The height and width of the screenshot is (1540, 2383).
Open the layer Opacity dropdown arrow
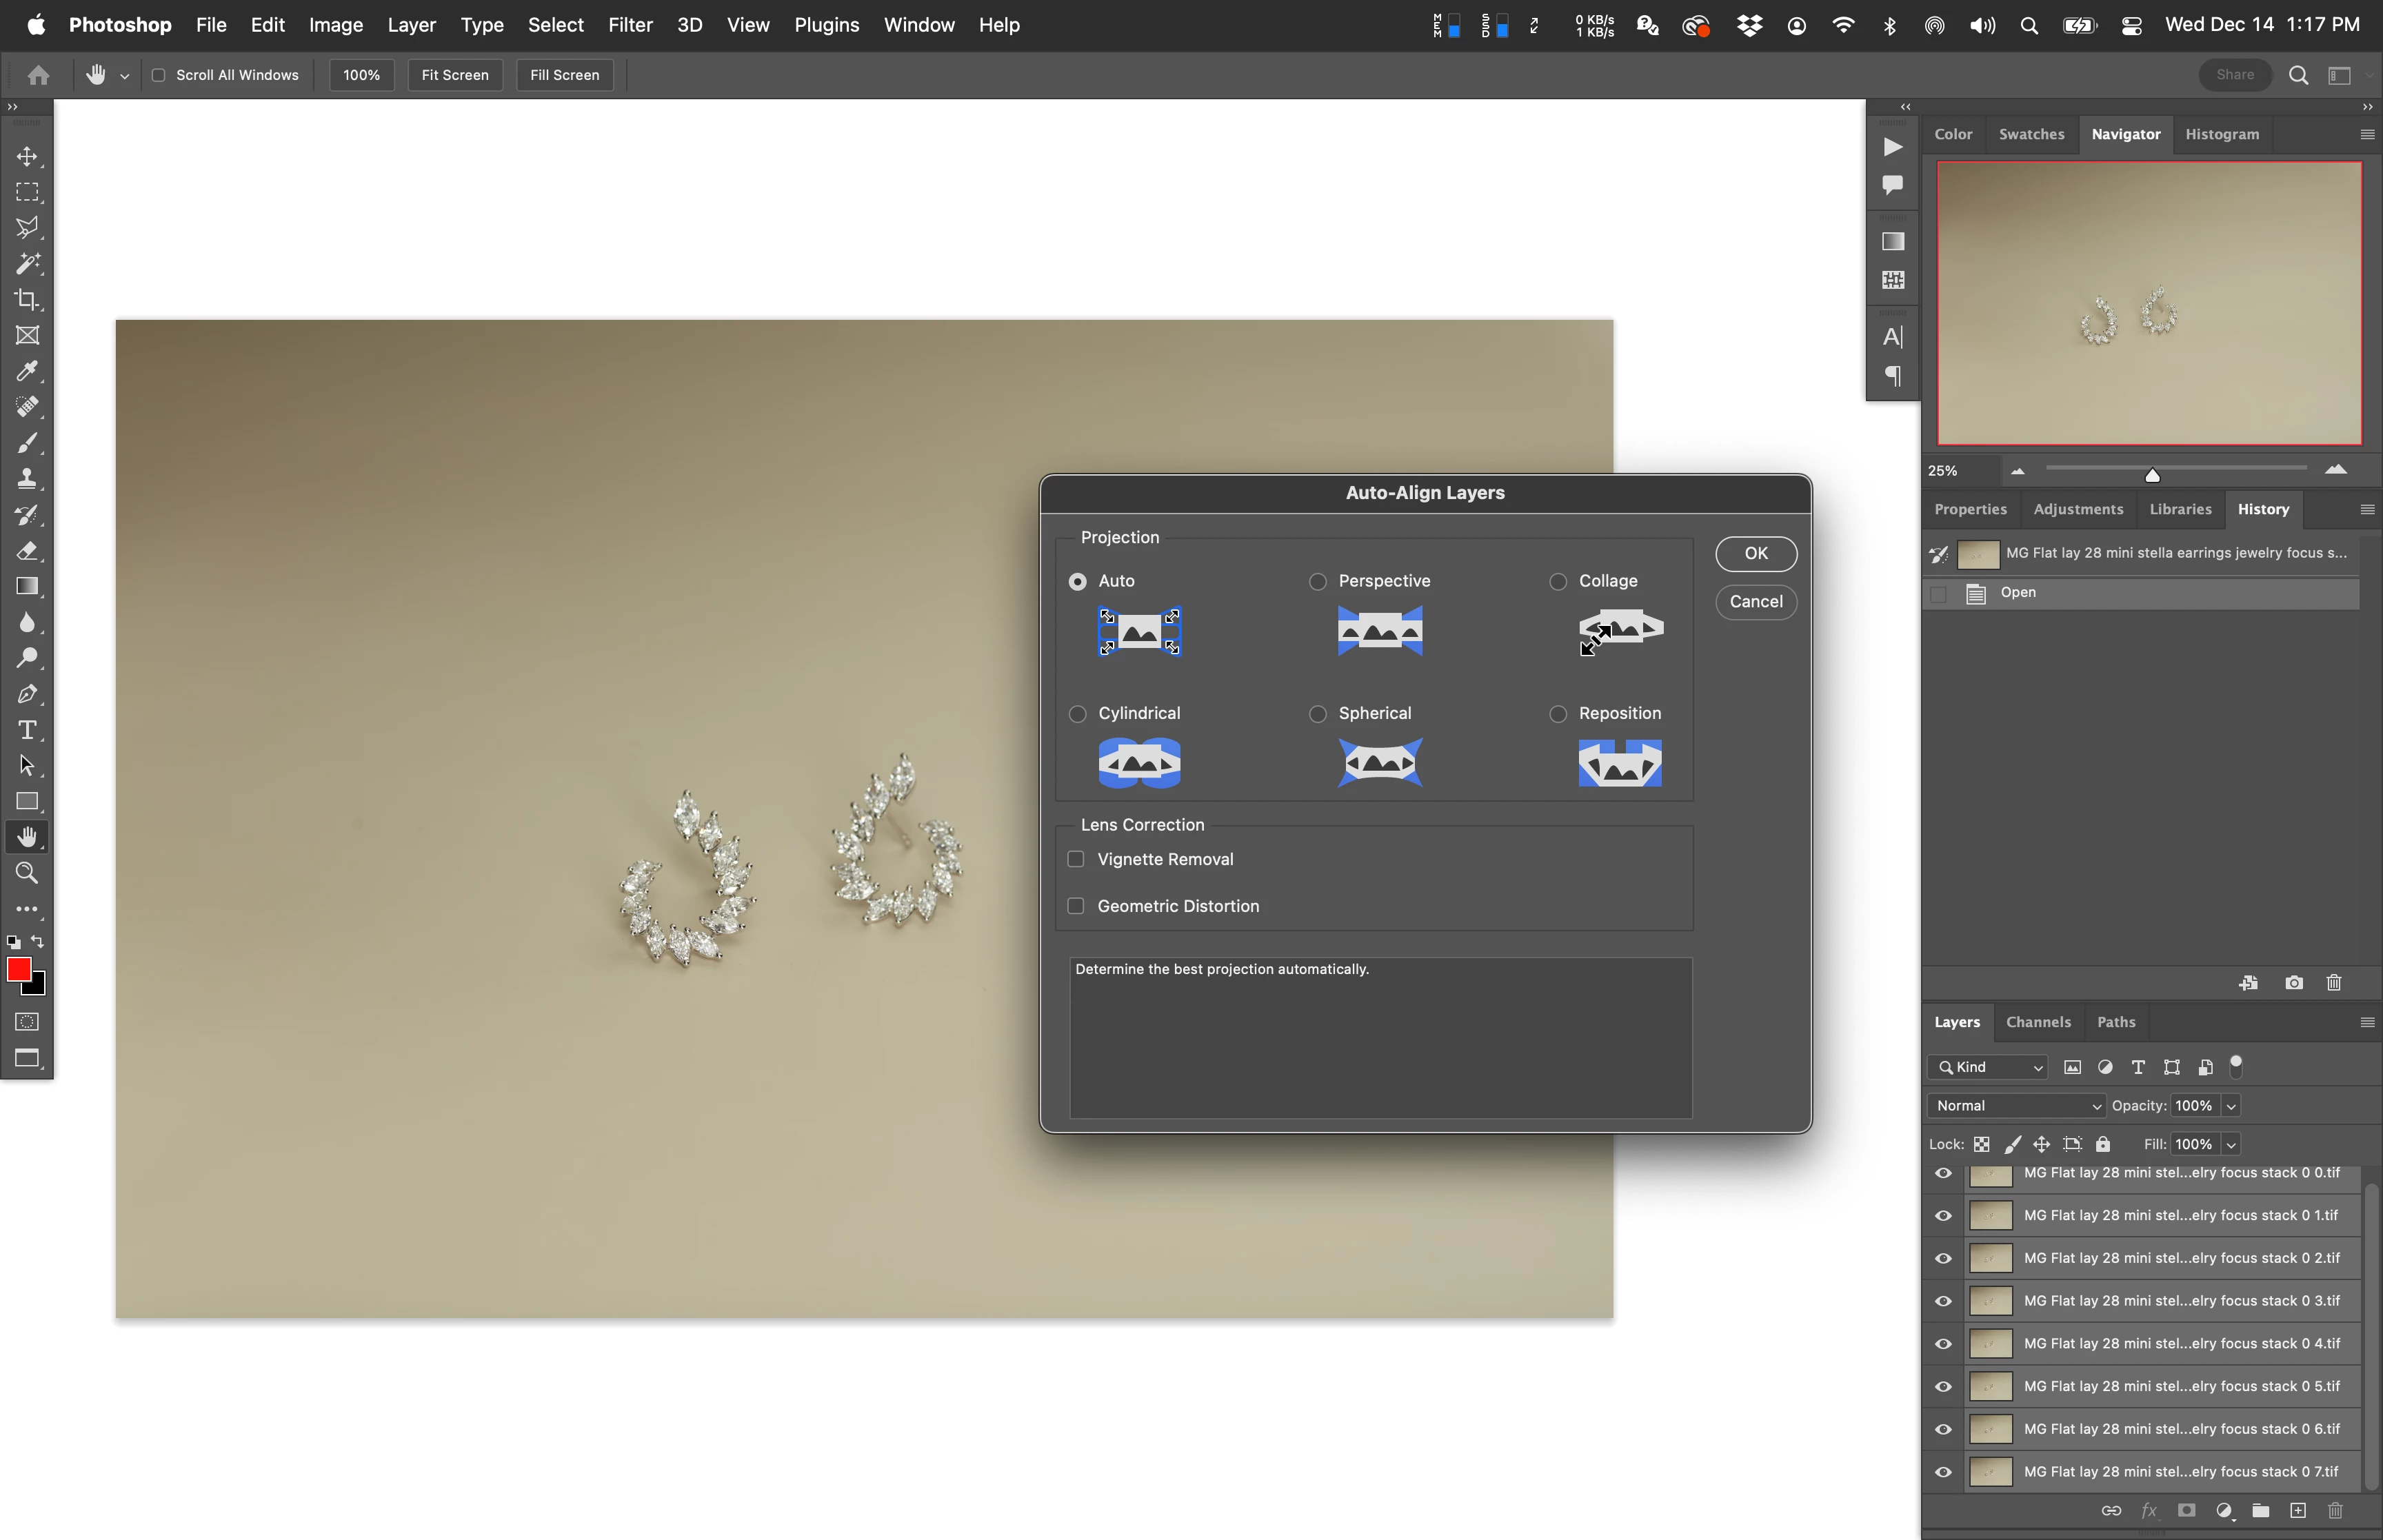(2231, 1105)
